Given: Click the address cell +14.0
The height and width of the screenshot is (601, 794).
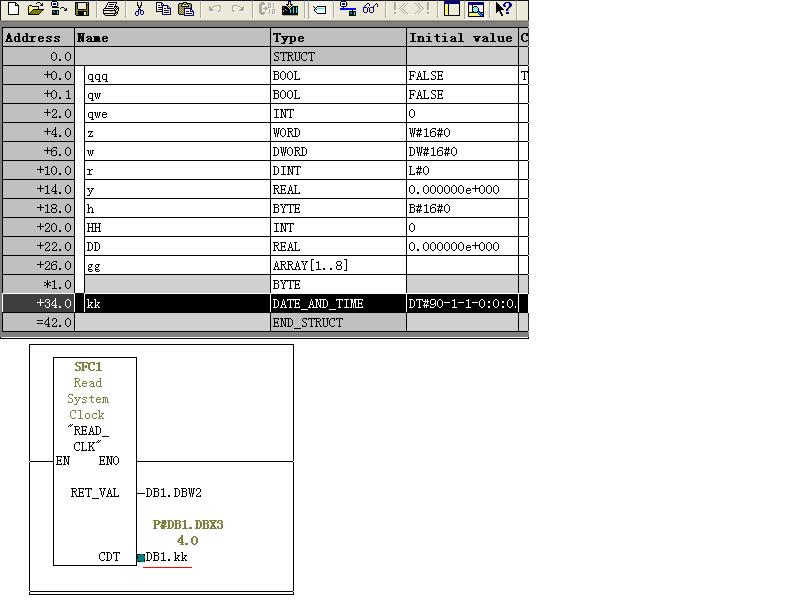Looking at the screenshot, I should click(38, 189).
